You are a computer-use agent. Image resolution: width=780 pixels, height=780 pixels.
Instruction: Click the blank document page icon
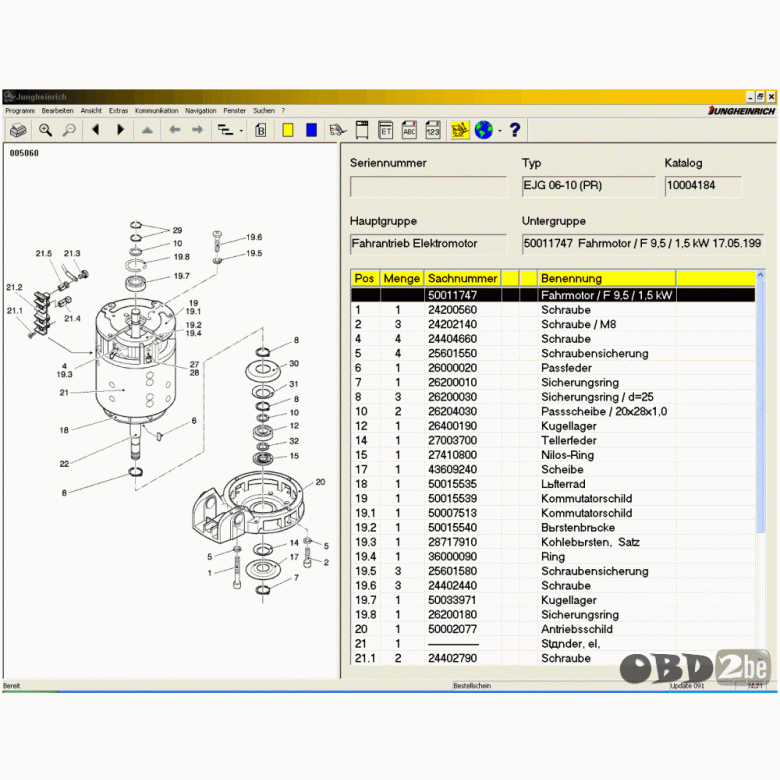(362, 130)
